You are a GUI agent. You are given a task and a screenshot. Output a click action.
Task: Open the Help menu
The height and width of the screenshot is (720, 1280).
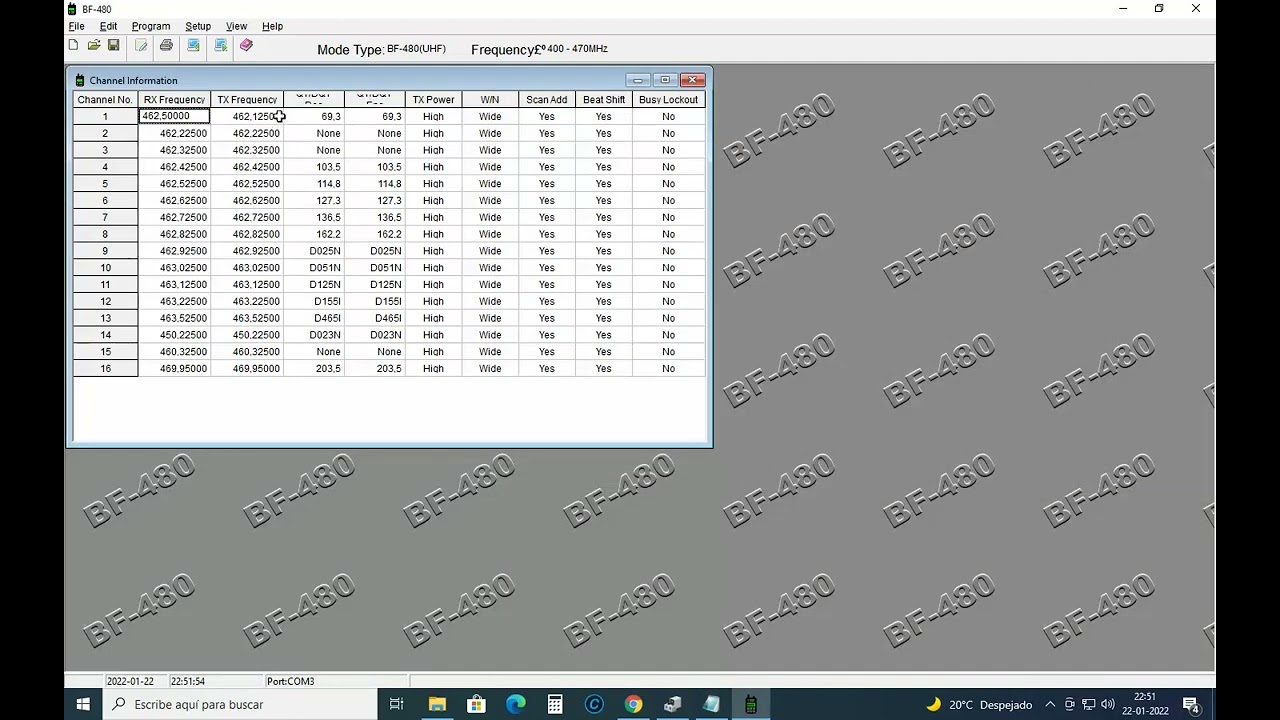(272, 26)
